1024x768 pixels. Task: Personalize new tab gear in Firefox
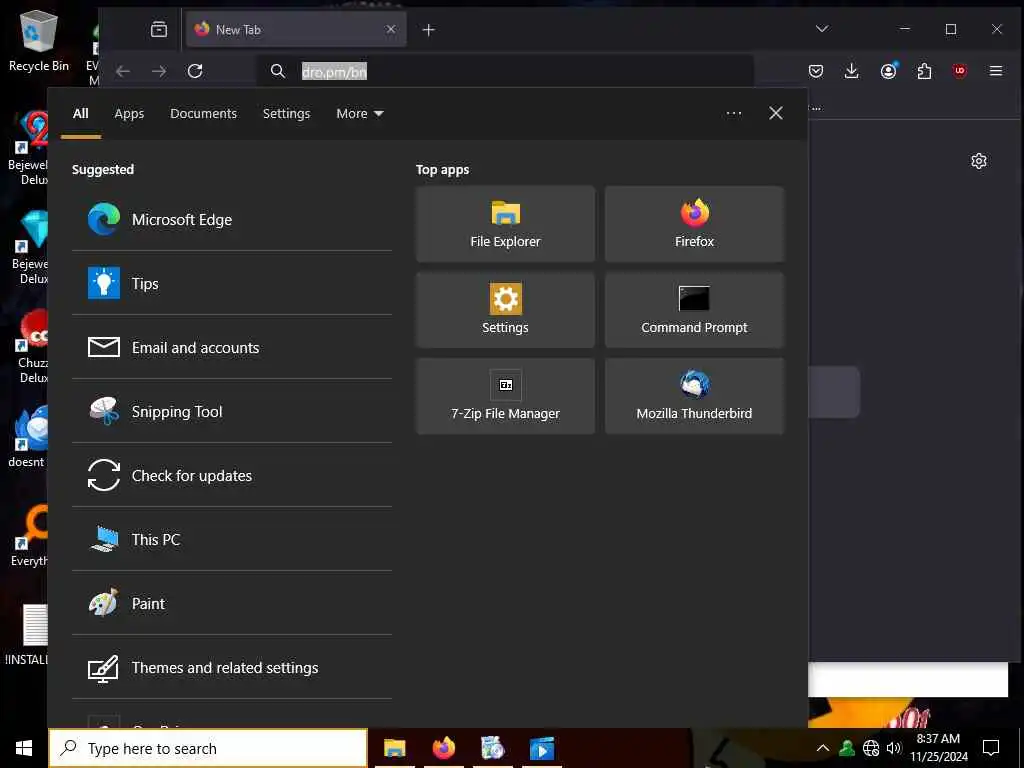[978, 161]
